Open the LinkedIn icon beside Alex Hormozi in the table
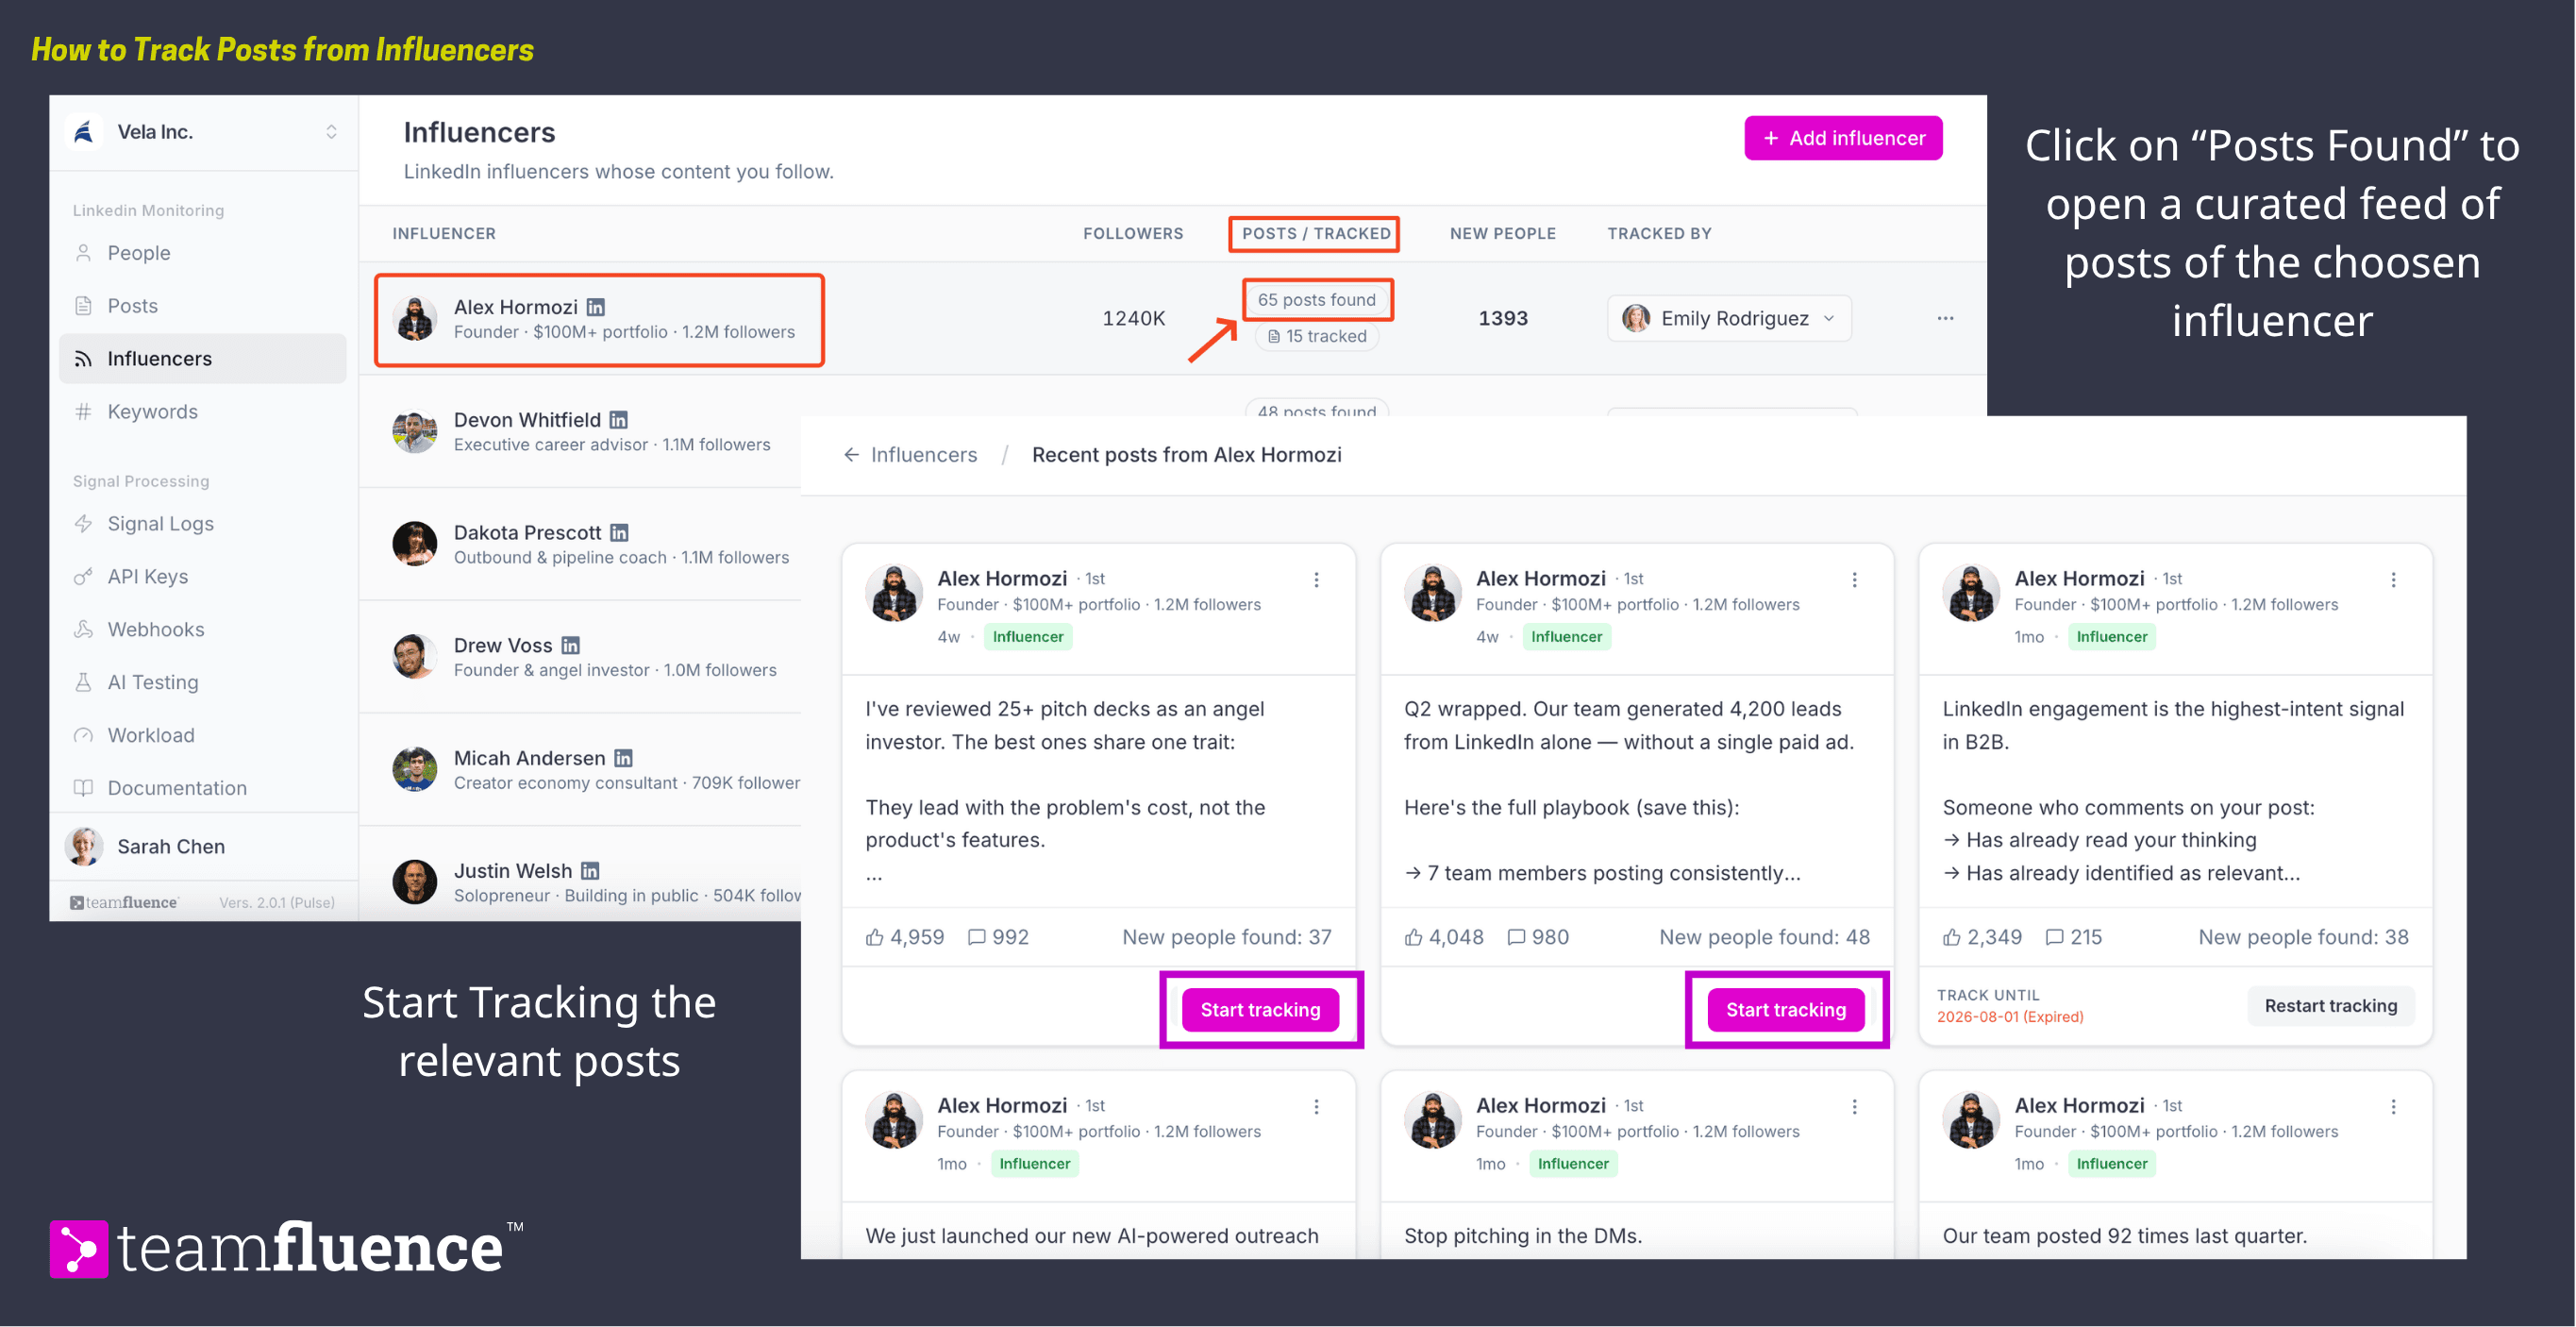 pyautogui.click(x=596, y=307)
